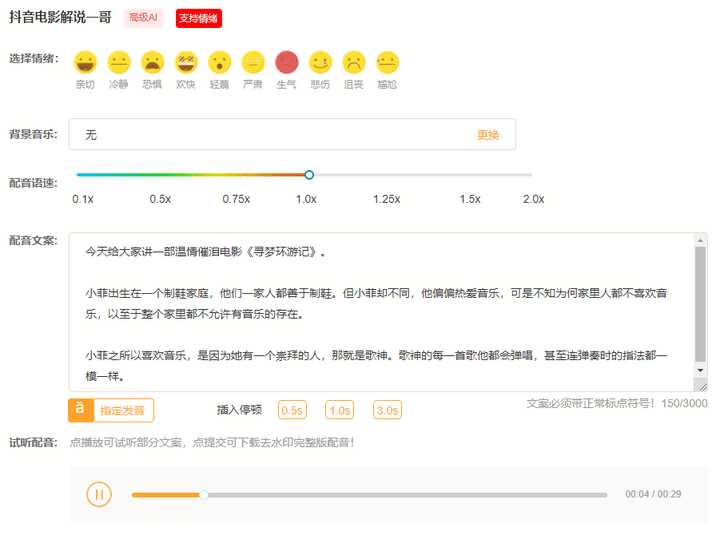The height and width of the screenshot is (535, 720).
Task: Insert a 0.5s pause
Action: coord(292,410)
